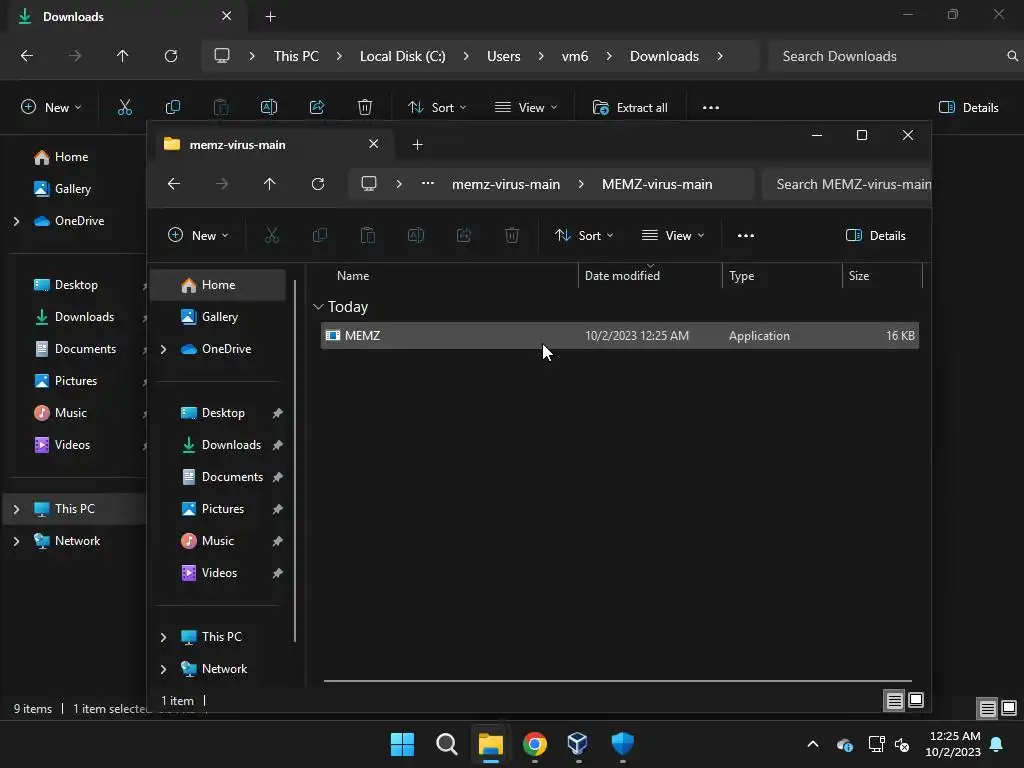This screenshot has height=768, width=1024.
Task: Open Windows Start menu
Action: pyautogui.click(x=402, y=744)
